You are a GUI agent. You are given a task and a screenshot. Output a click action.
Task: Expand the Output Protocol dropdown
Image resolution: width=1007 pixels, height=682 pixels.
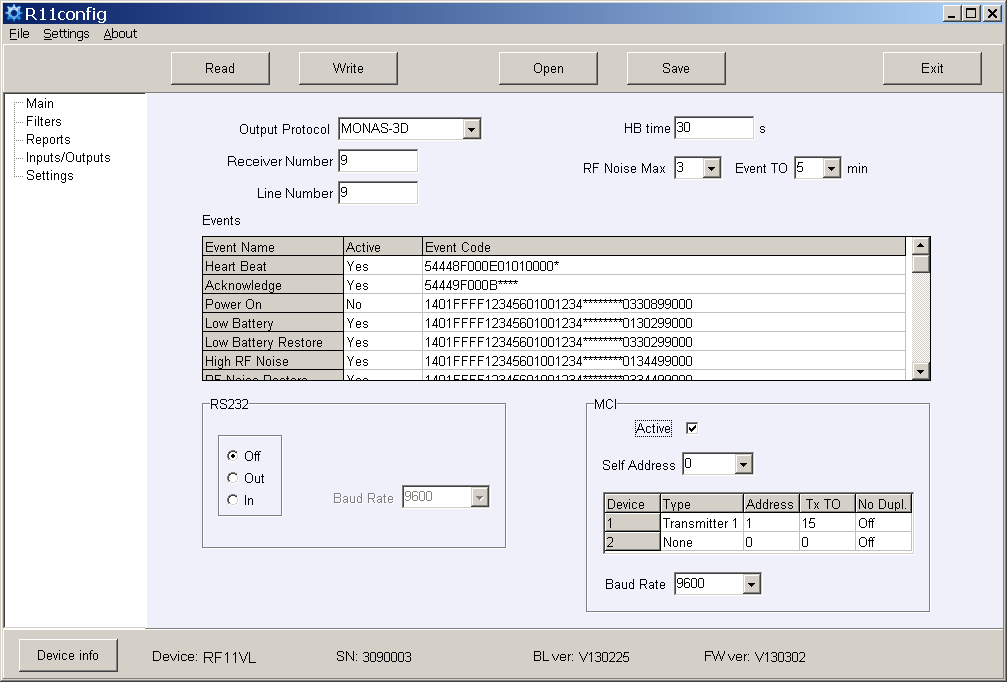[472, 129]
